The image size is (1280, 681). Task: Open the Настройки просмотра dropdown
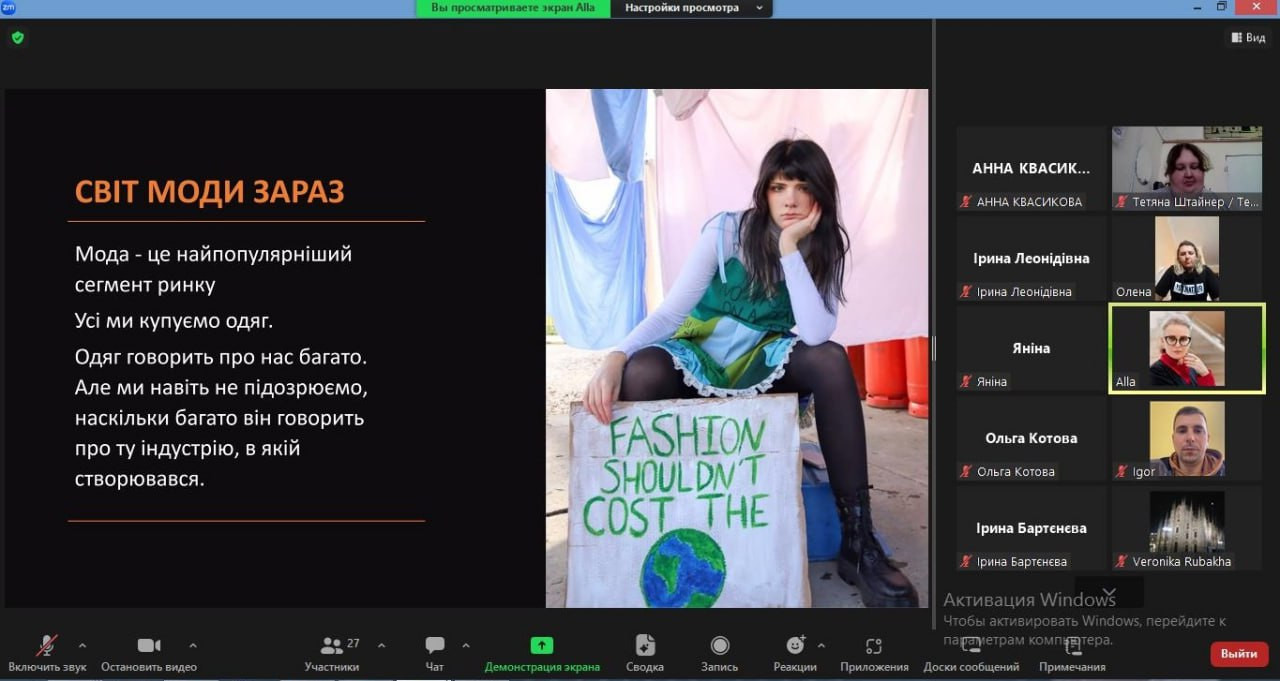(x=692, y=8)
